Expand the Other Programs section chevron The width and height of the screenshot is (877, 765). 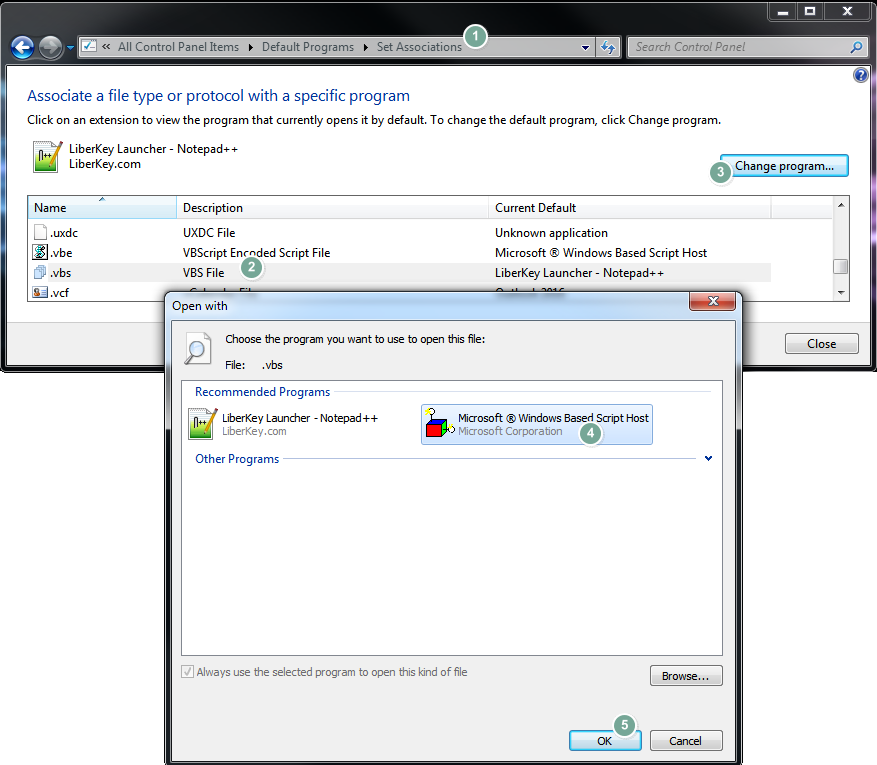point(708,459)
